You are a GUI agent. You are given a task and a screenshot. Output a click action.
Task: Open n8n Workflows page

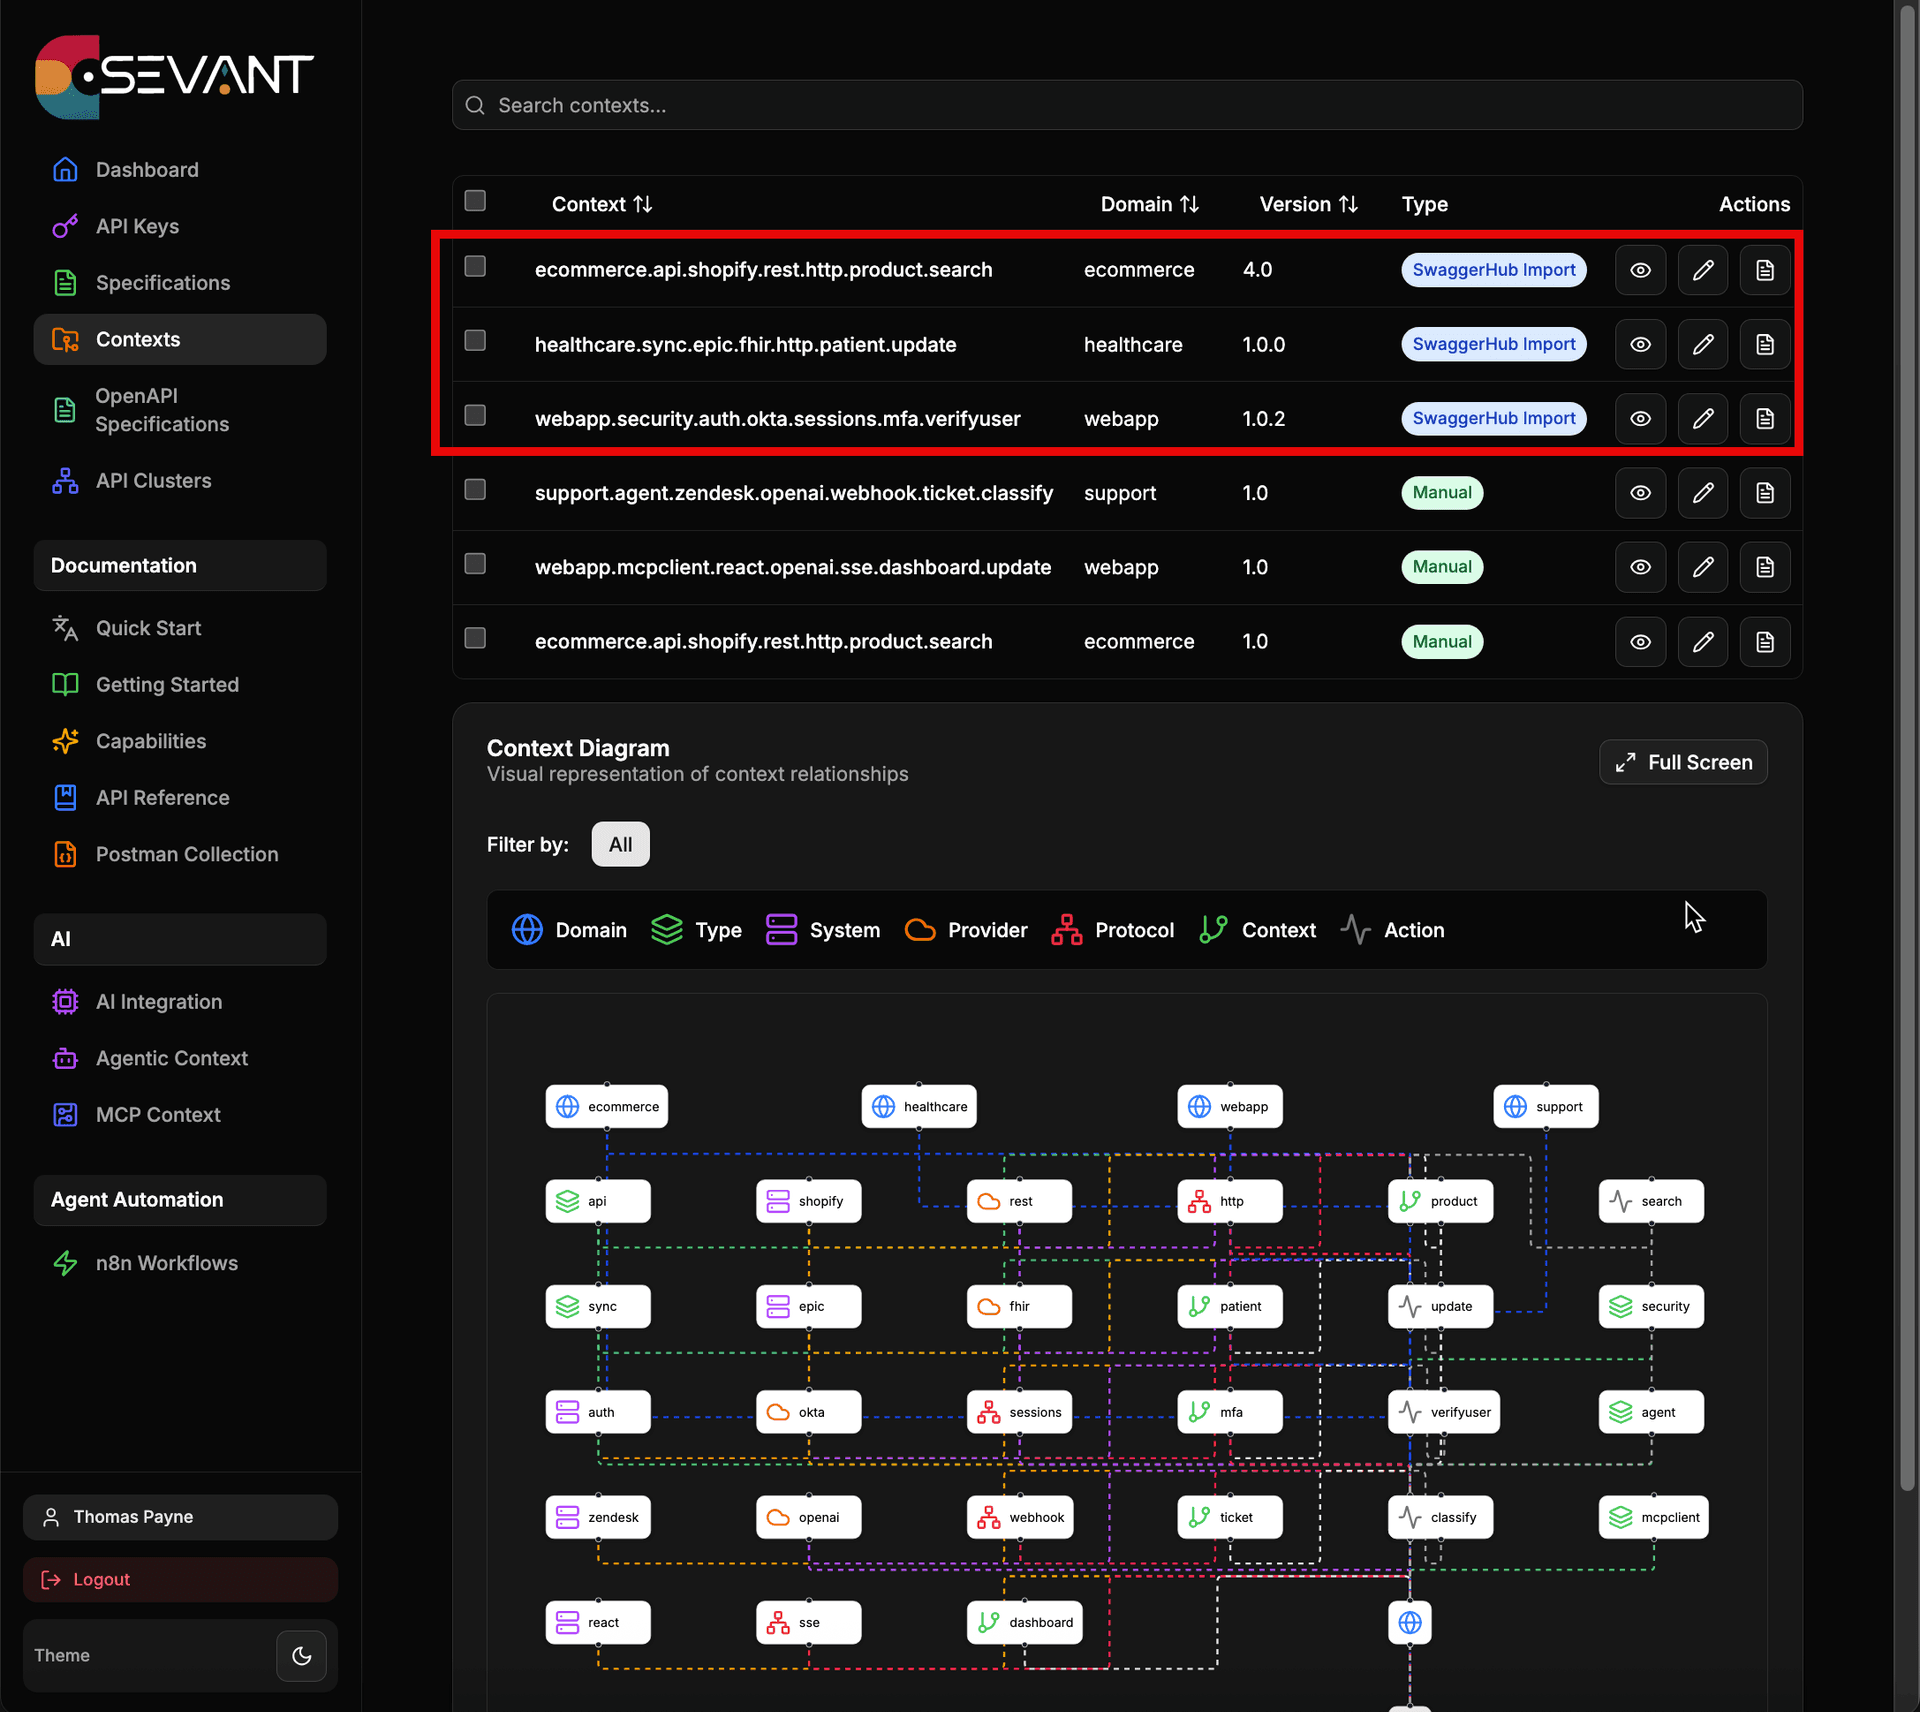tap(180, 1263)
